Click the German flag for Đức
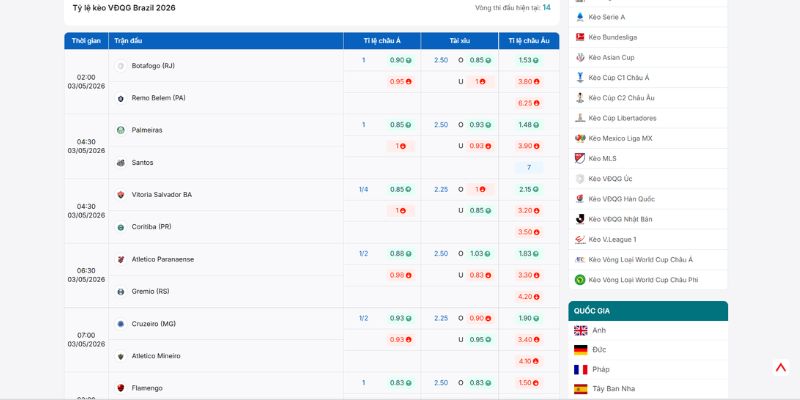The width and height of the screenshot is (800, 400). (x=581, y=350)
